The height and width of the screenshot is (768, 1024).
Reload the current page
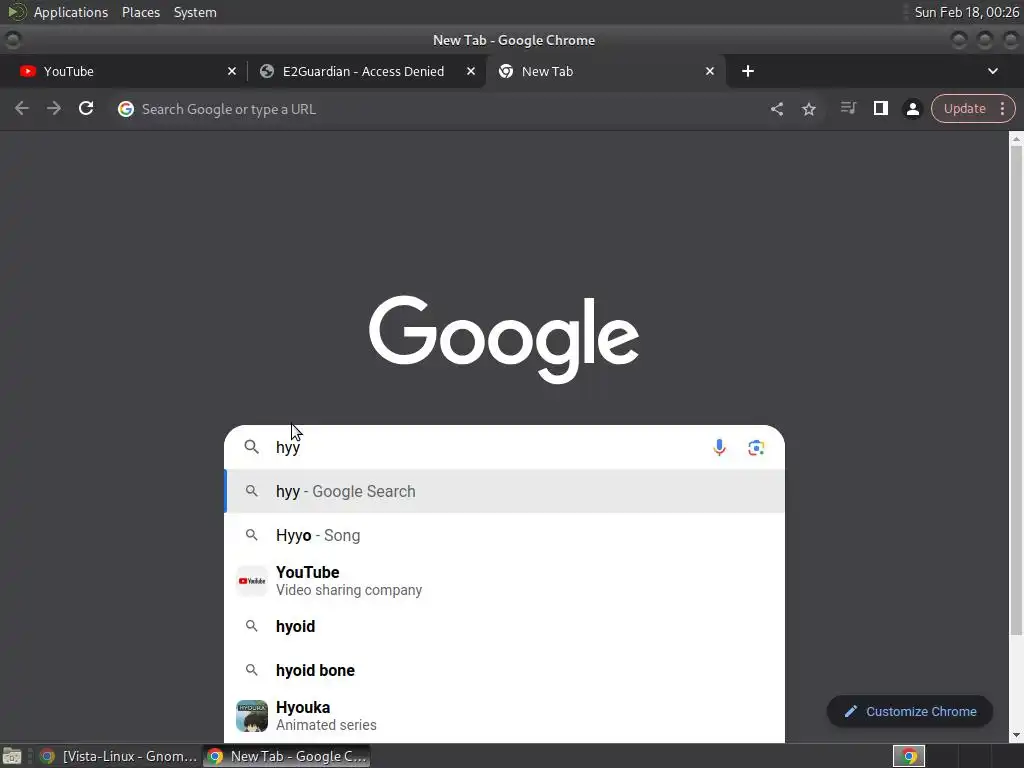[86, 108]
